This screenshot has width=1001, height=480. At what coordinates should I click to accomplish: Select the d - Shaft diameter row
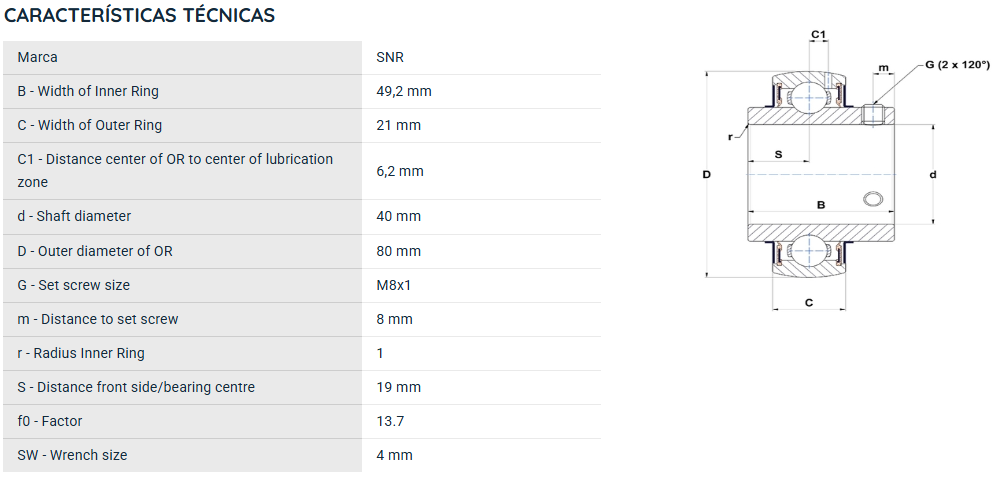pyautogui.click(x=302, y=216)
